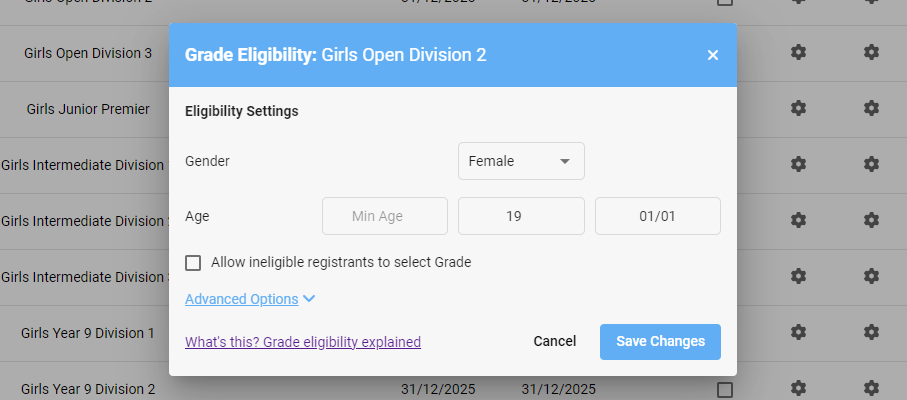Select the Girls Junior Premier grade name
Image resolution: width=907 pixels, height=400 pixels.
pos(88,109)
